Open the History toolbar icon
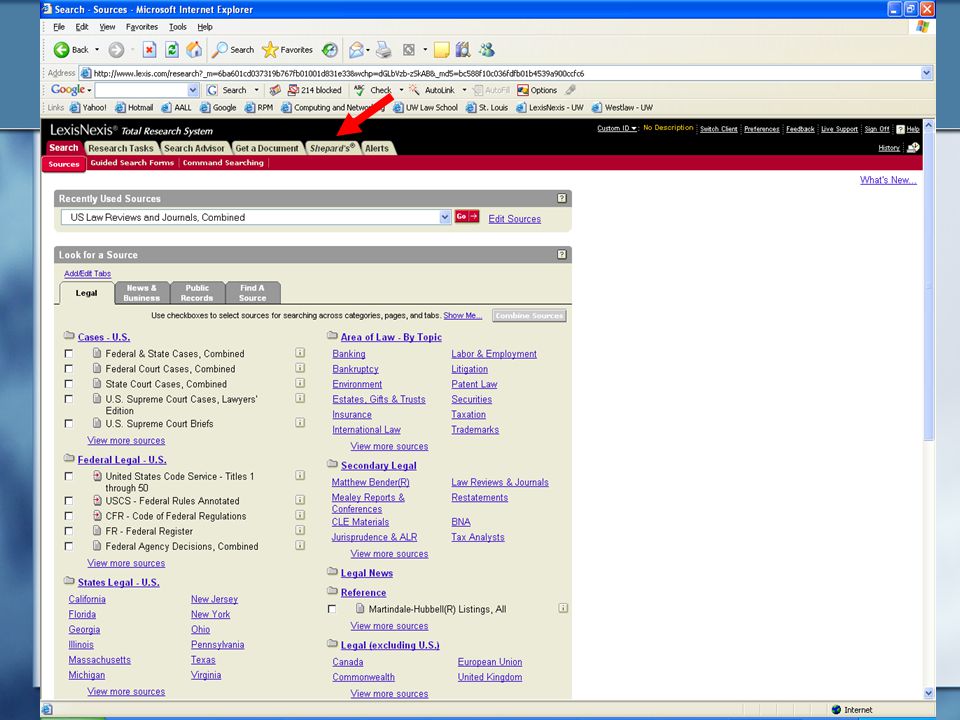The height and width of the screenshot is (720, 960). coord(330,50)
